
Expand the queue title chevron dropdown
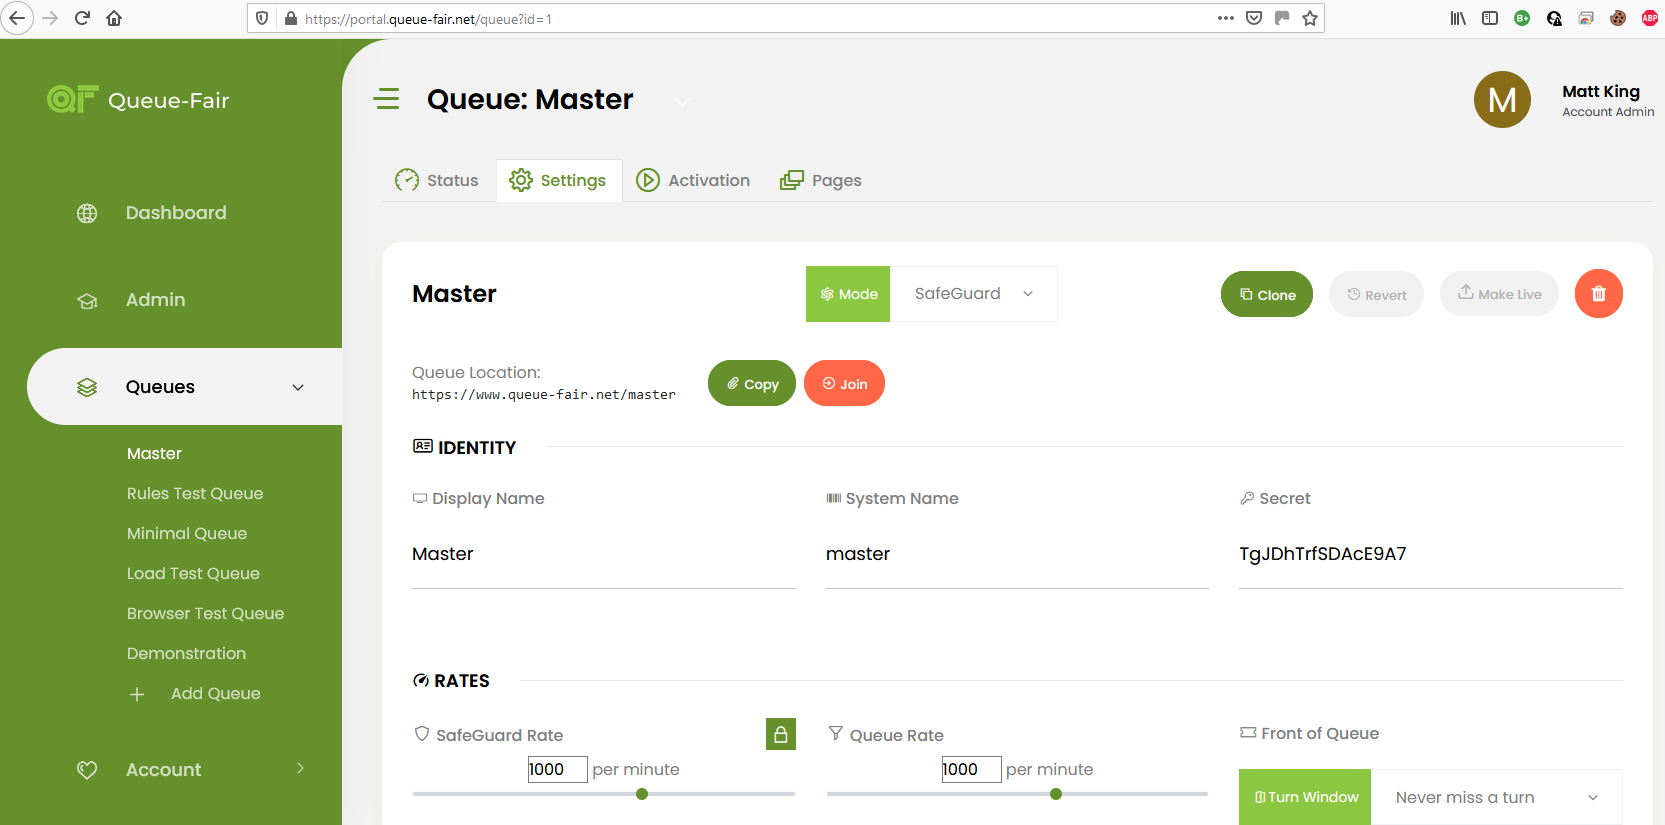[x=682, y=101]
